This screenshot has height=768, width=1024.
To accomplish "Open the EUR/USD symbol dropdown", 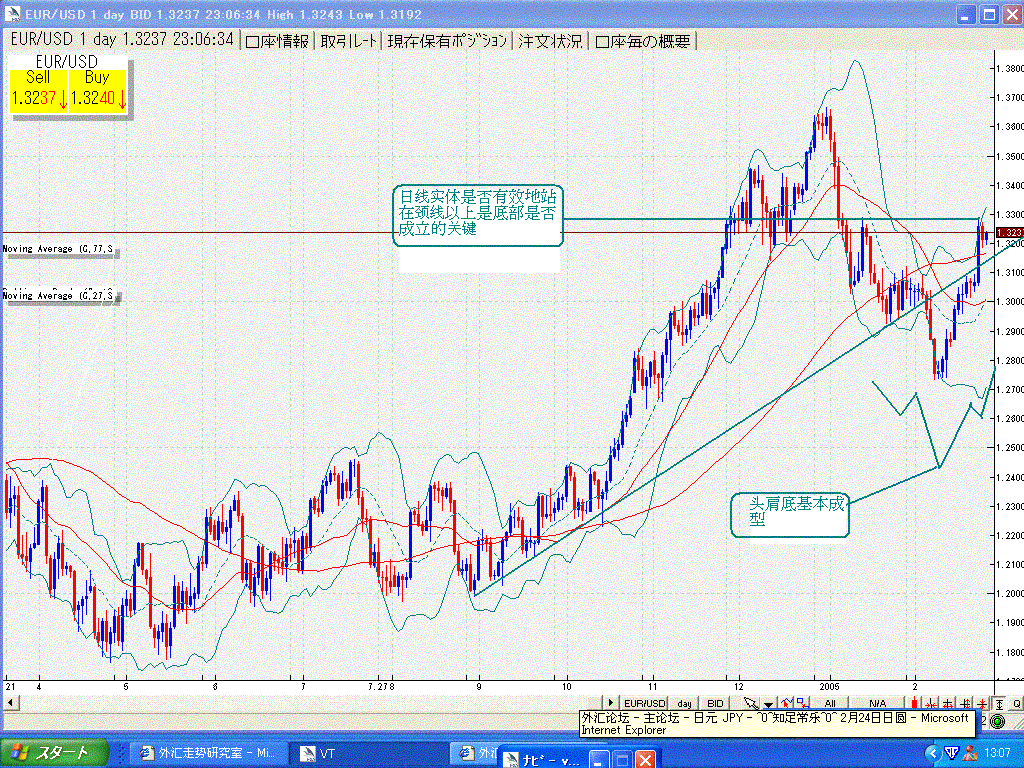I will pyautogui.click(x=644, y=703).
